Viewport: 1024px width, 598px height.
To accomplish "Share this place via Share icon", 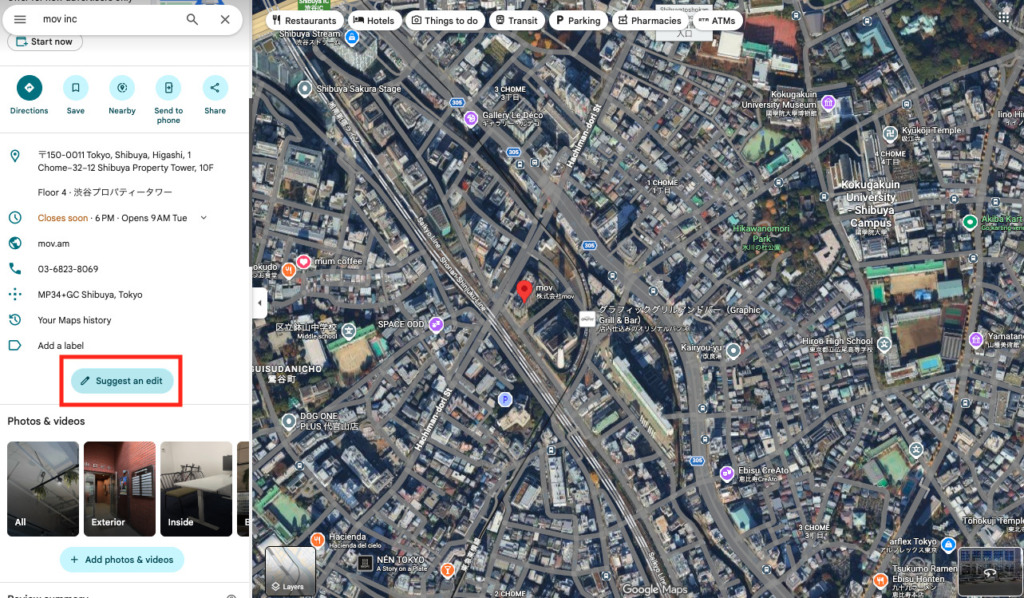I will click(215, 88).
